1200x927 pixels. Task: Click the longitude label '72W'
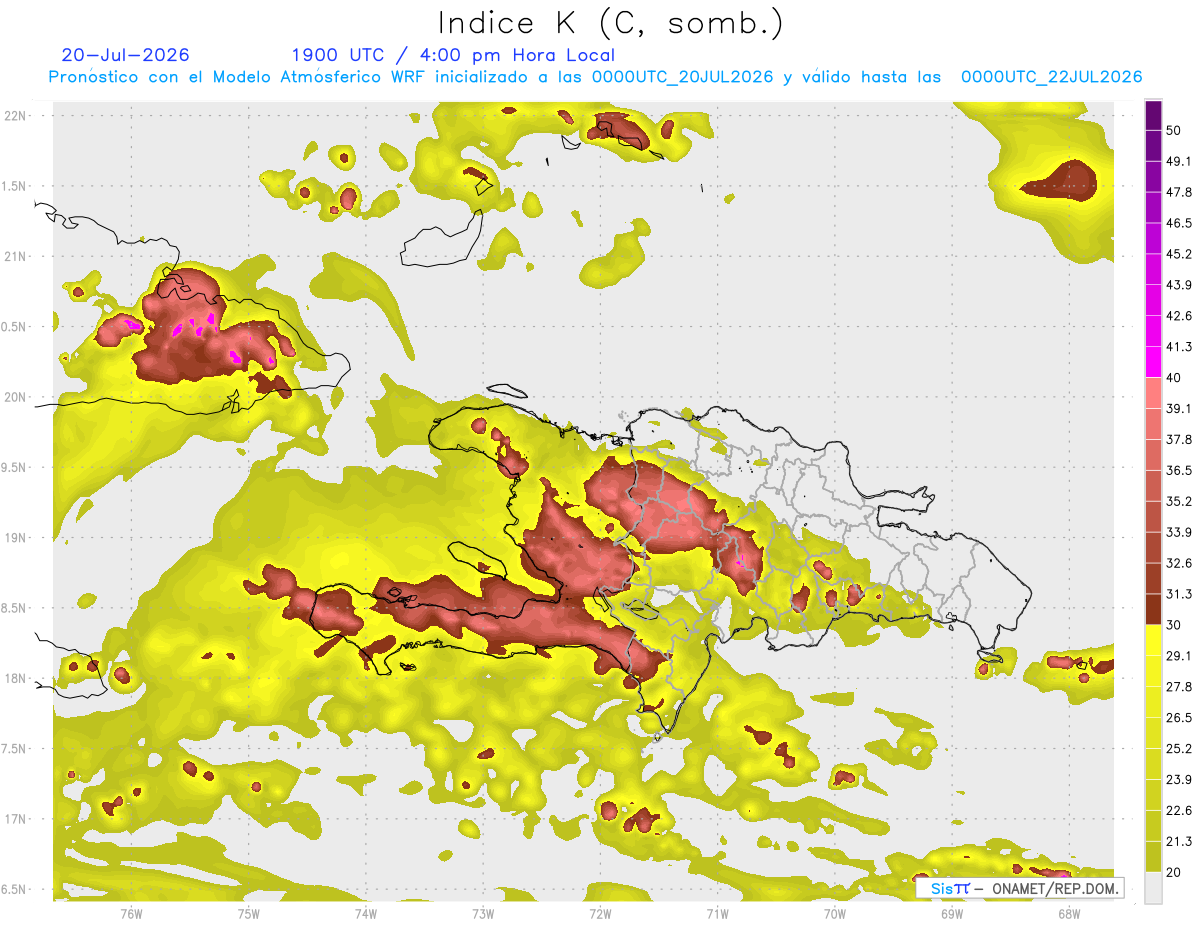coord(600,913)
